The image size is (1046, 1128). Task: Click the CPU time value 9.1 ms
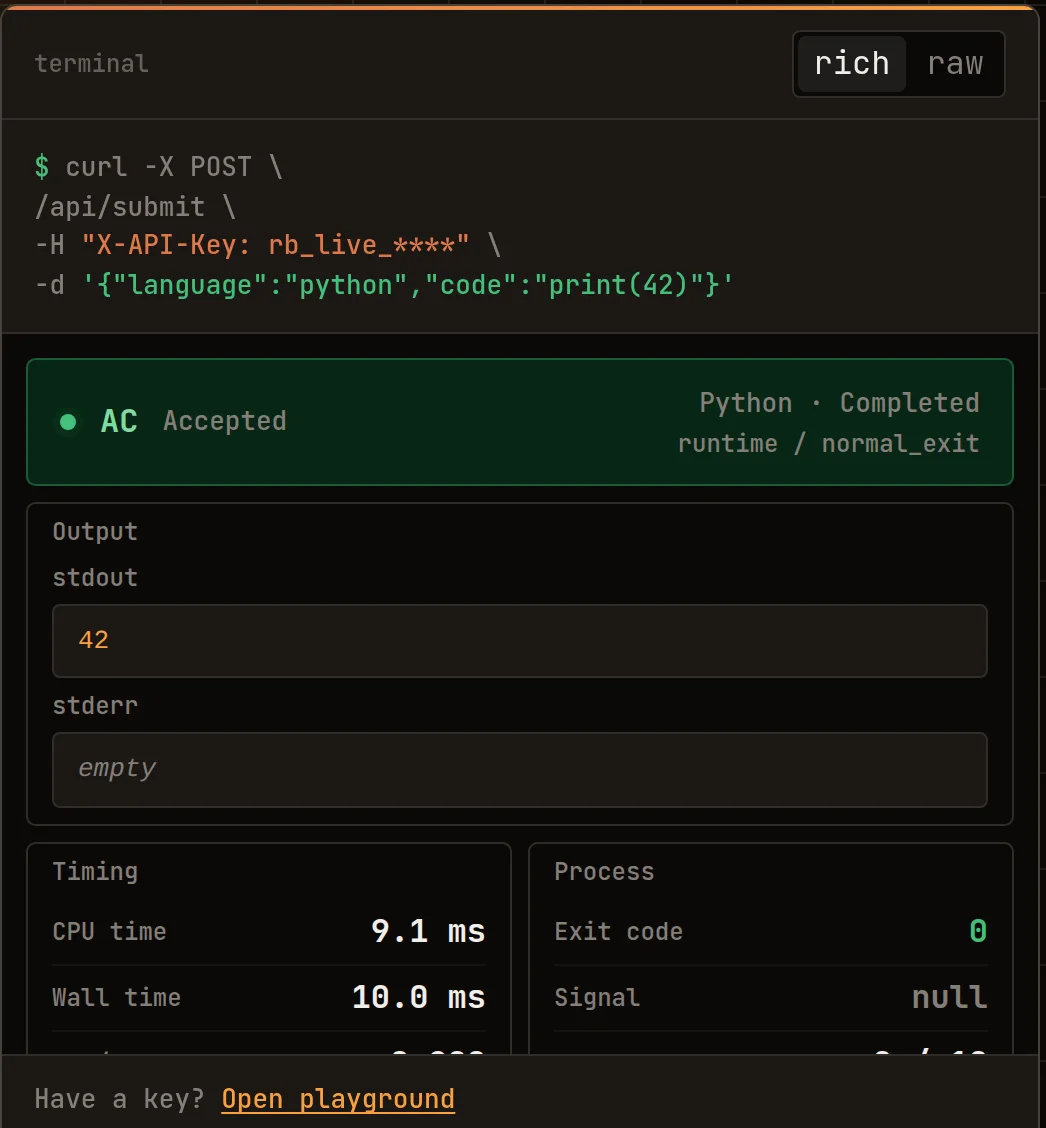tap(428, 931)
